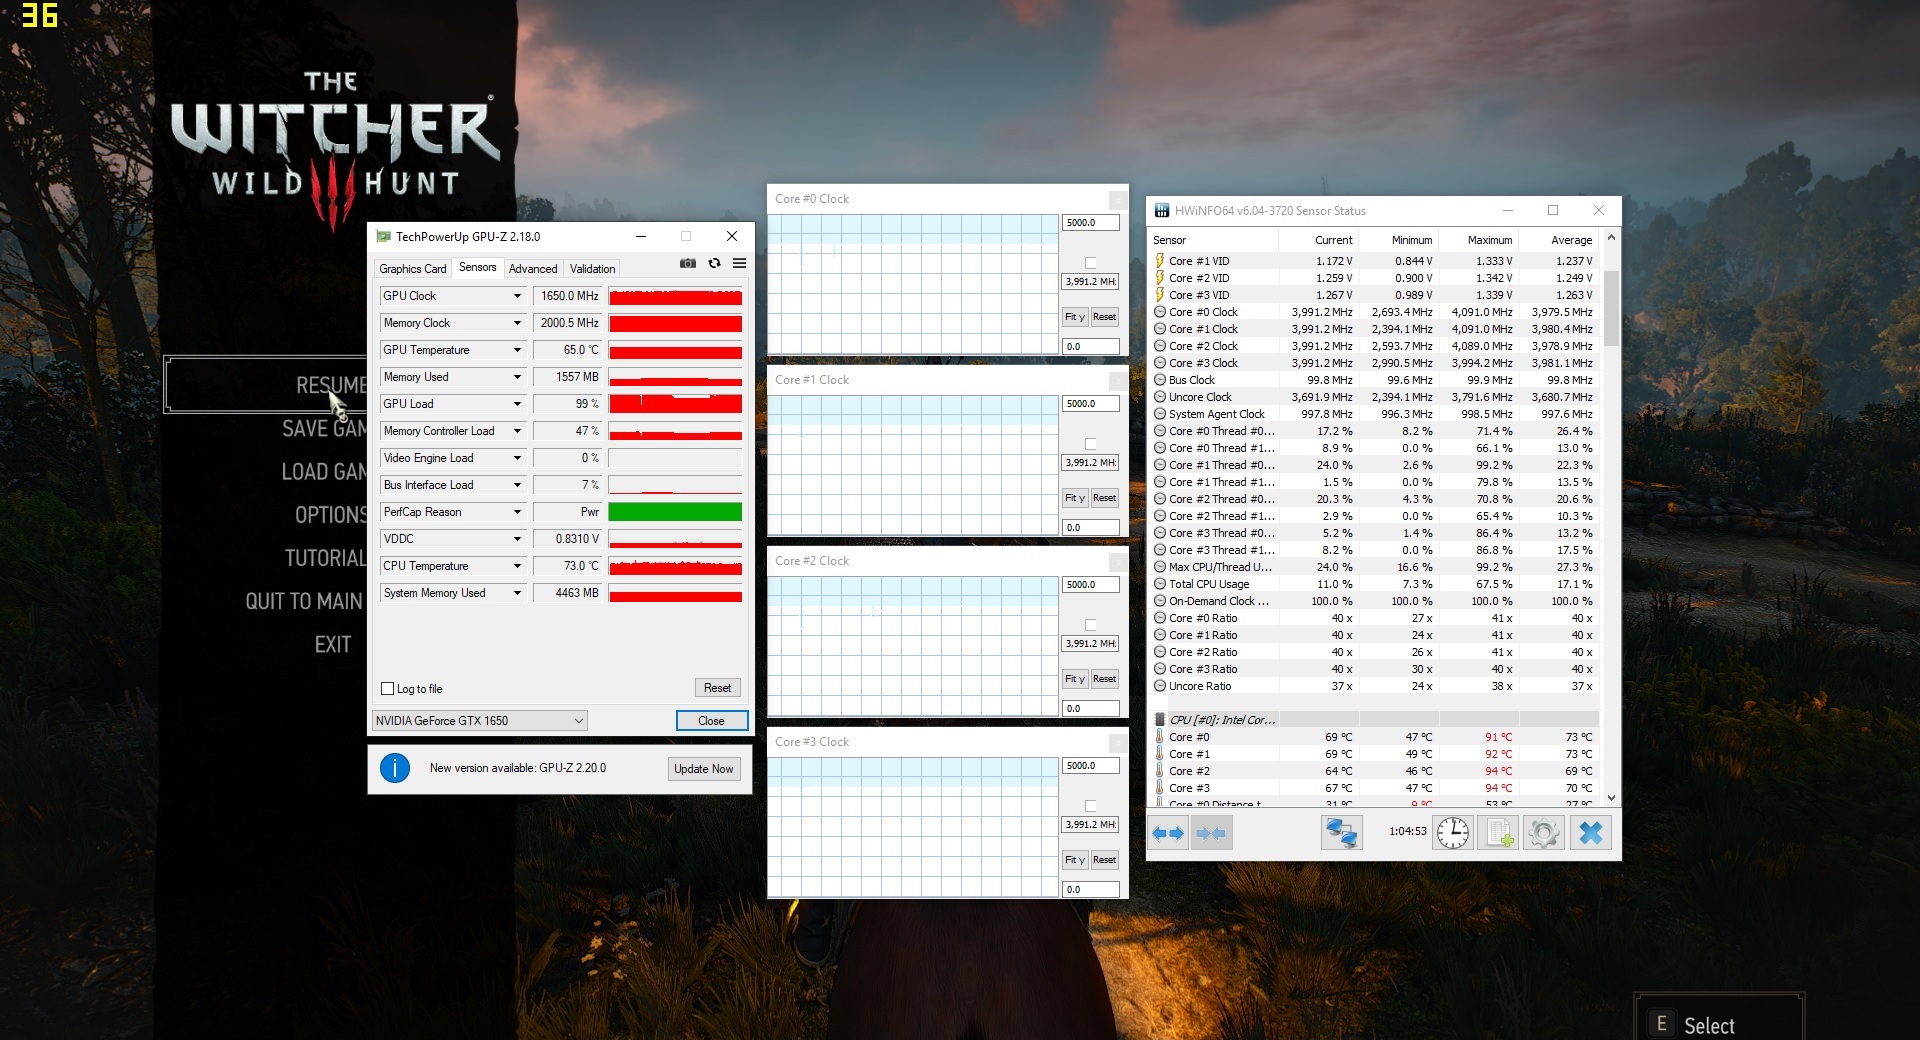Viewport: 1920px width, 1040px height.
Task: Open GPU Clock sensor dropdown
Action: [x=517, y=296]
